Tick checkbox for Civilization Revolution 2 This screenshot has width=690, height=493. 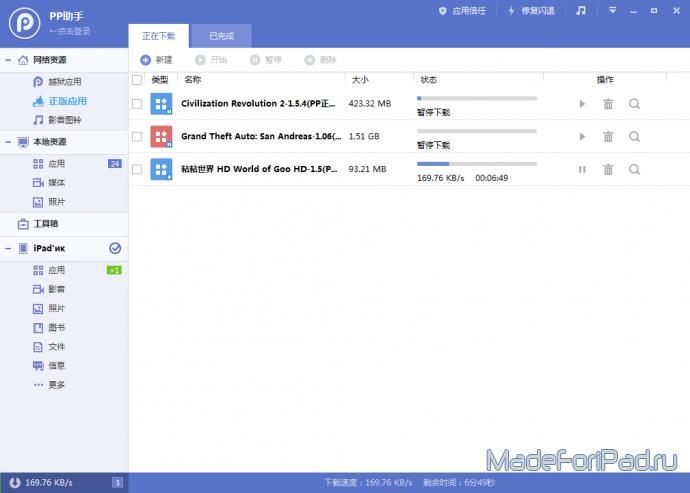click(x=137, y=104)
